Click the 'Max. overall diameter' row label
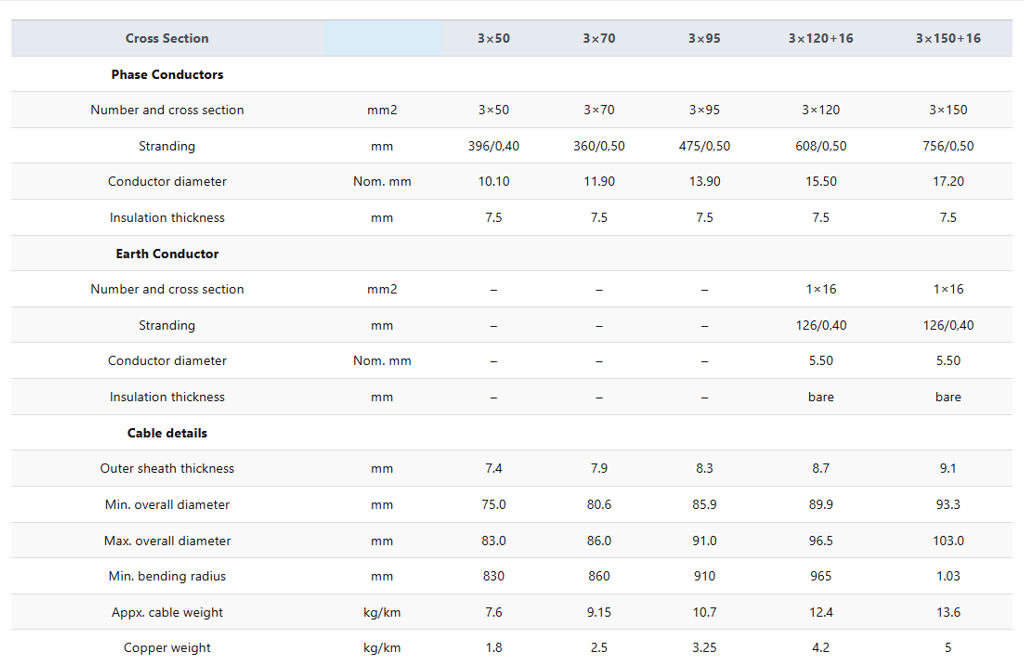1024x665 pixels. pos(167,541)
